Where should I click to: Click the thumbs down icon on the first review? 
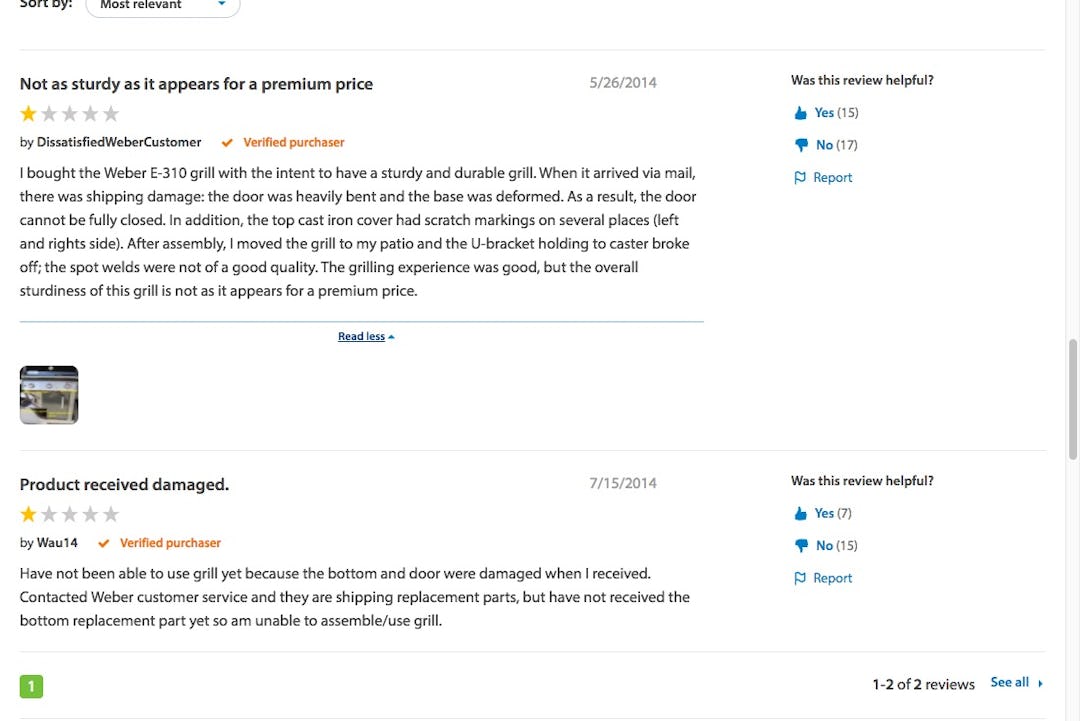point(801,144)
